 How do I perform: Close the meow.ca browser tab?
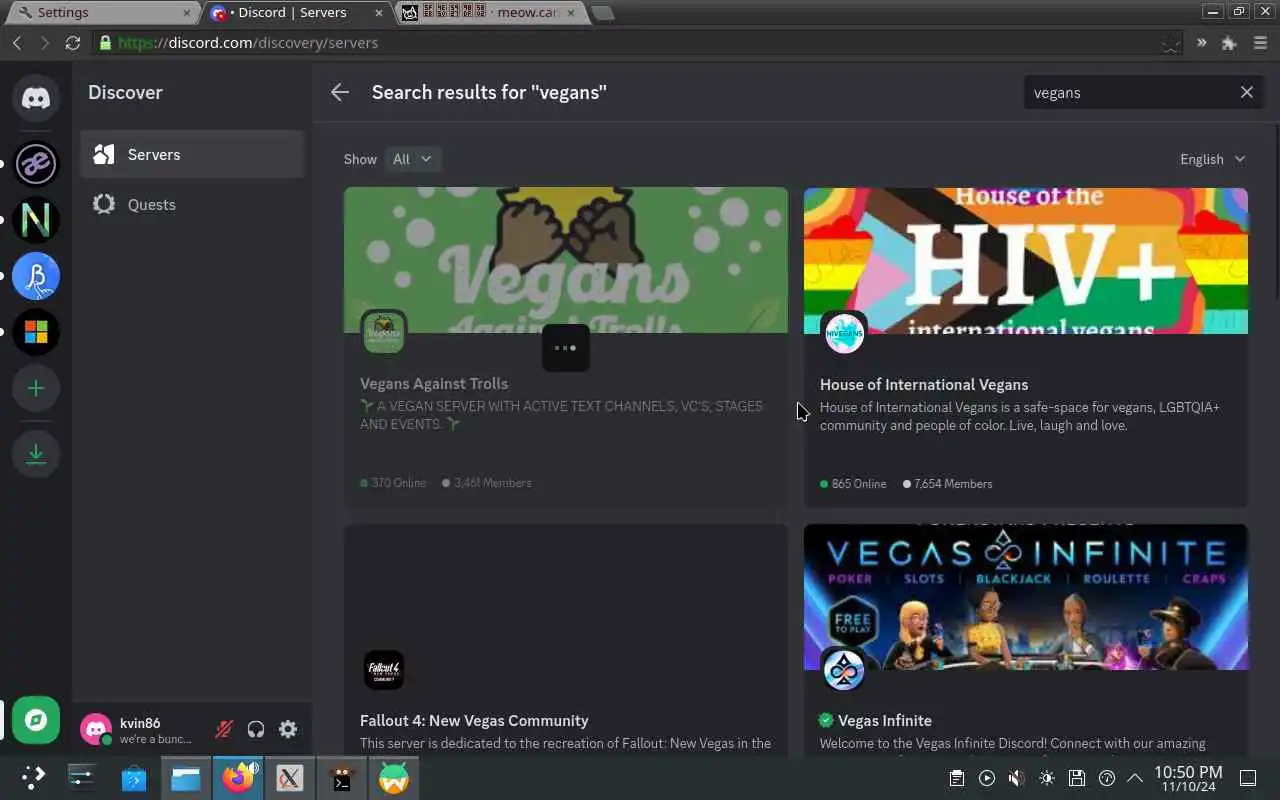pos(573,13)
